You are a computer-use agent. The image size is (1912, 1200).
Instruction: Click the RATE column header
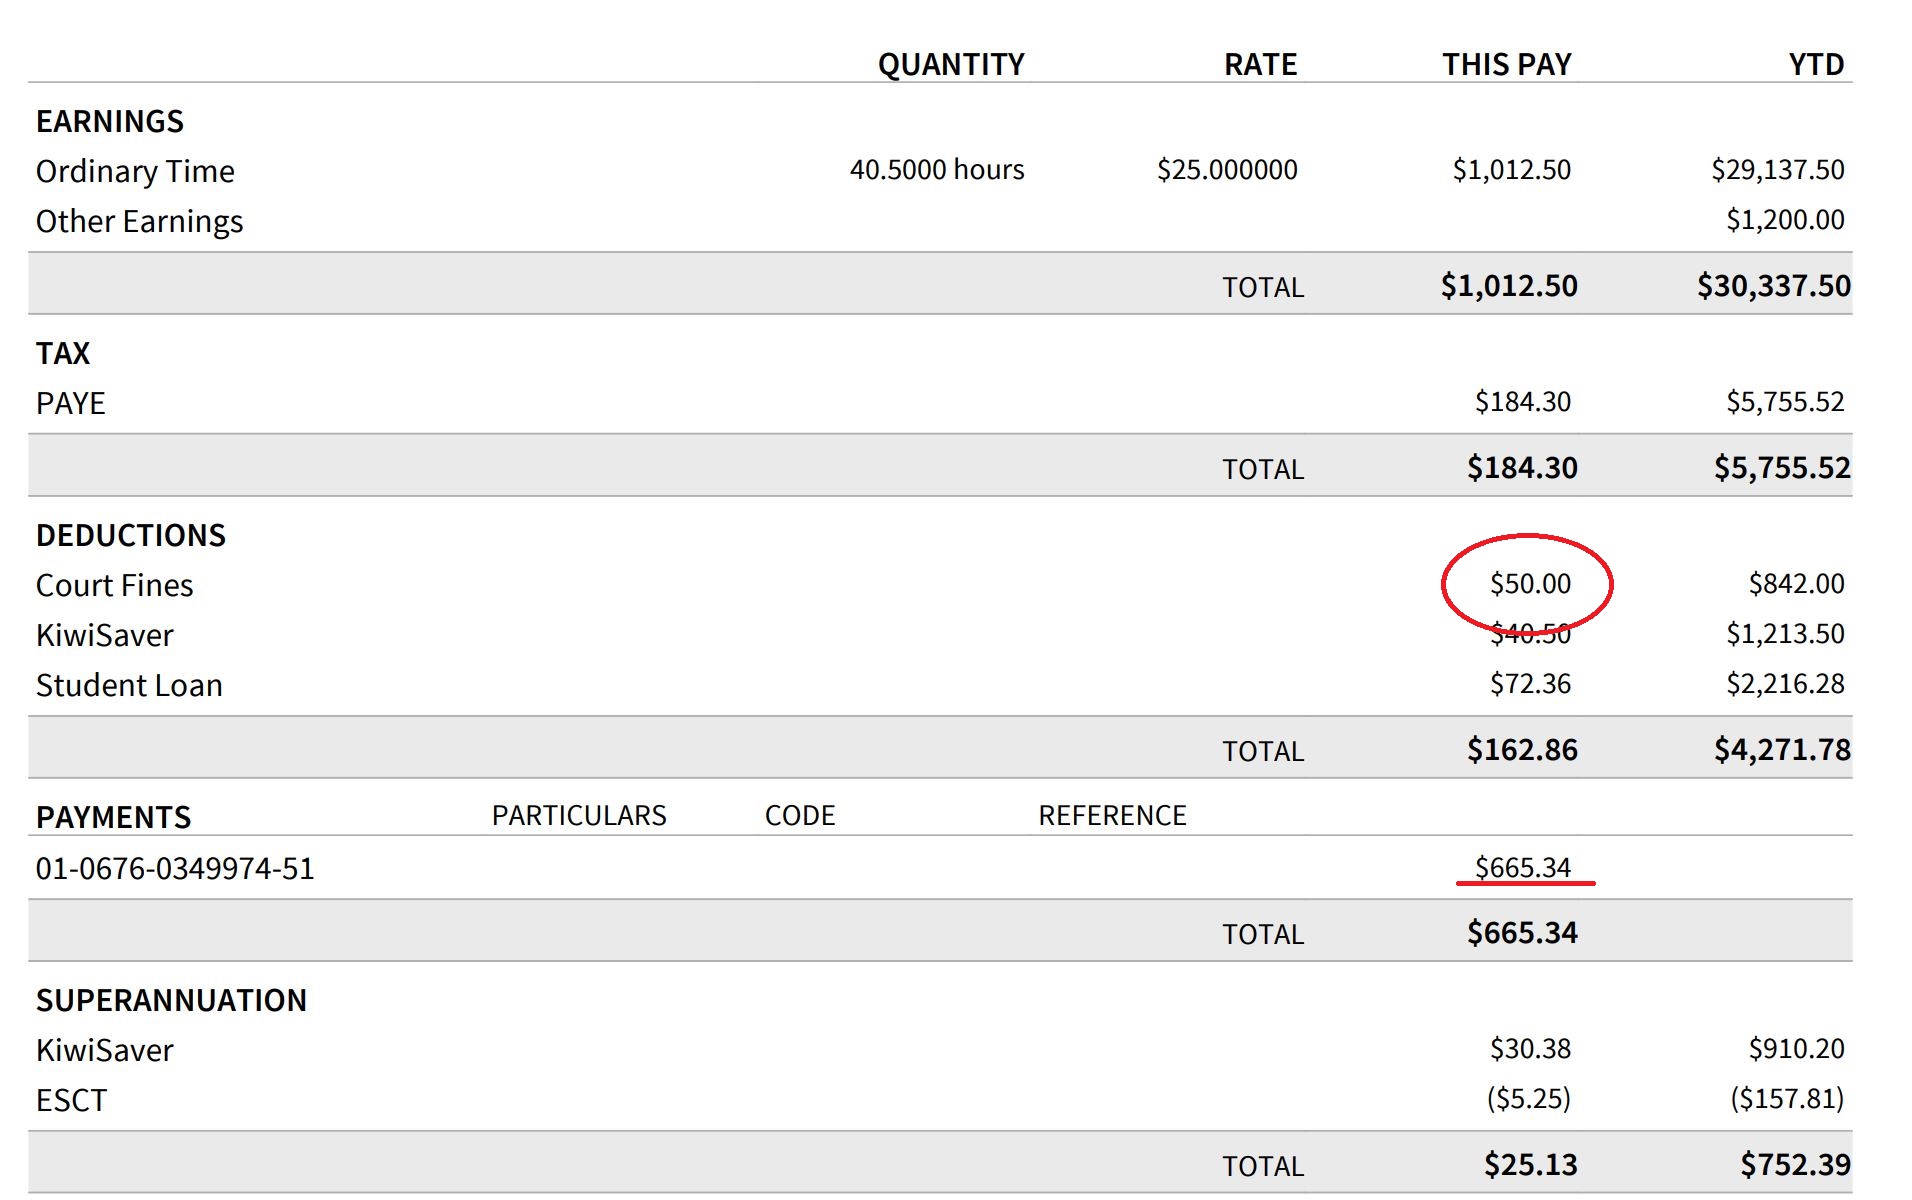(1260, 65)
